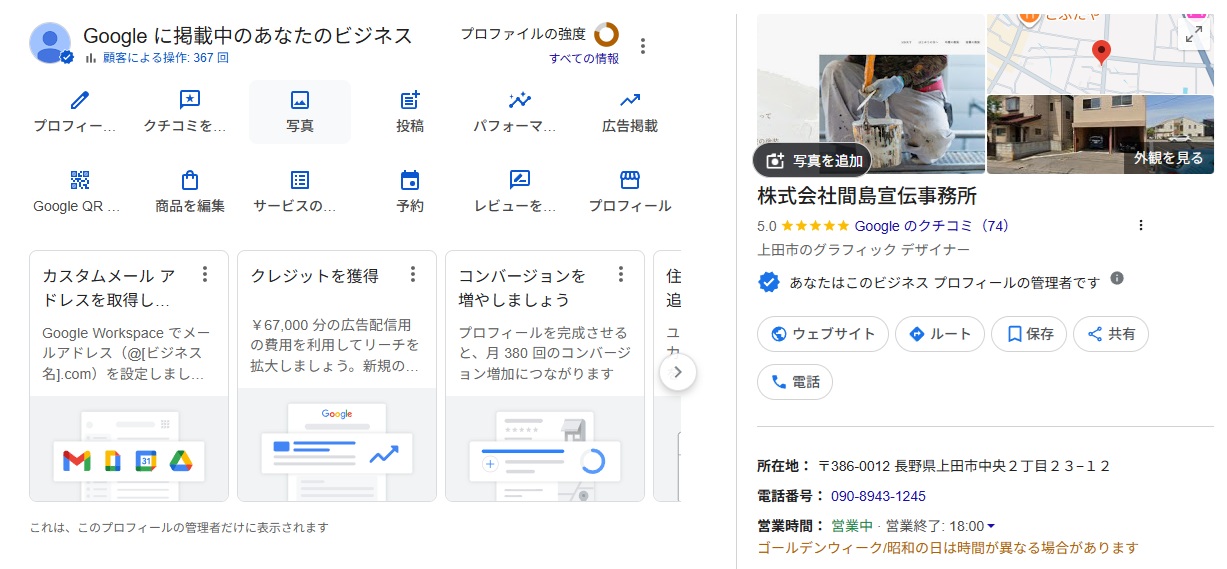Open クチコミを… reviews icon
1227x569 pixels.
[x=190, y=100]
